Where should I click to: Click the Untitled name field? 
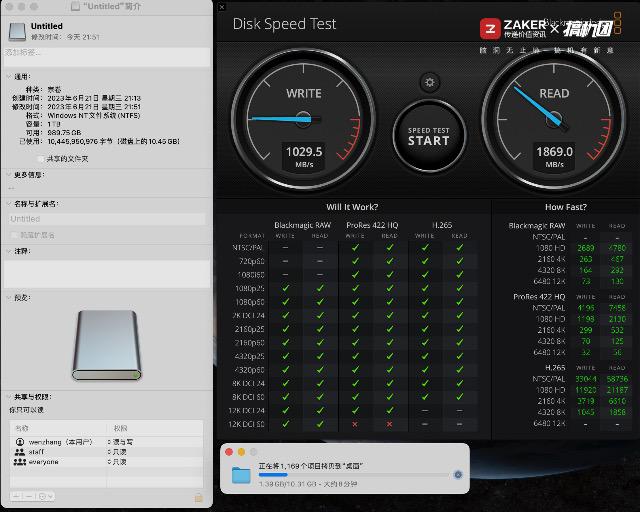click(x=107, y=219)
